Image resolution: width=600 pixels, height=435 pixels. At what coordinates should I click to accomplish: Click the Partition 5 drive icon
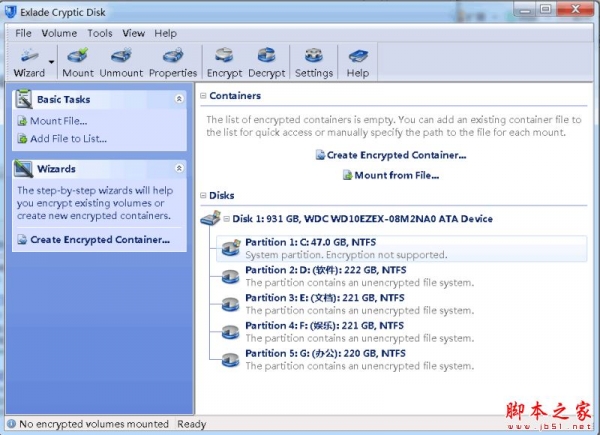[x=230, y=360]
